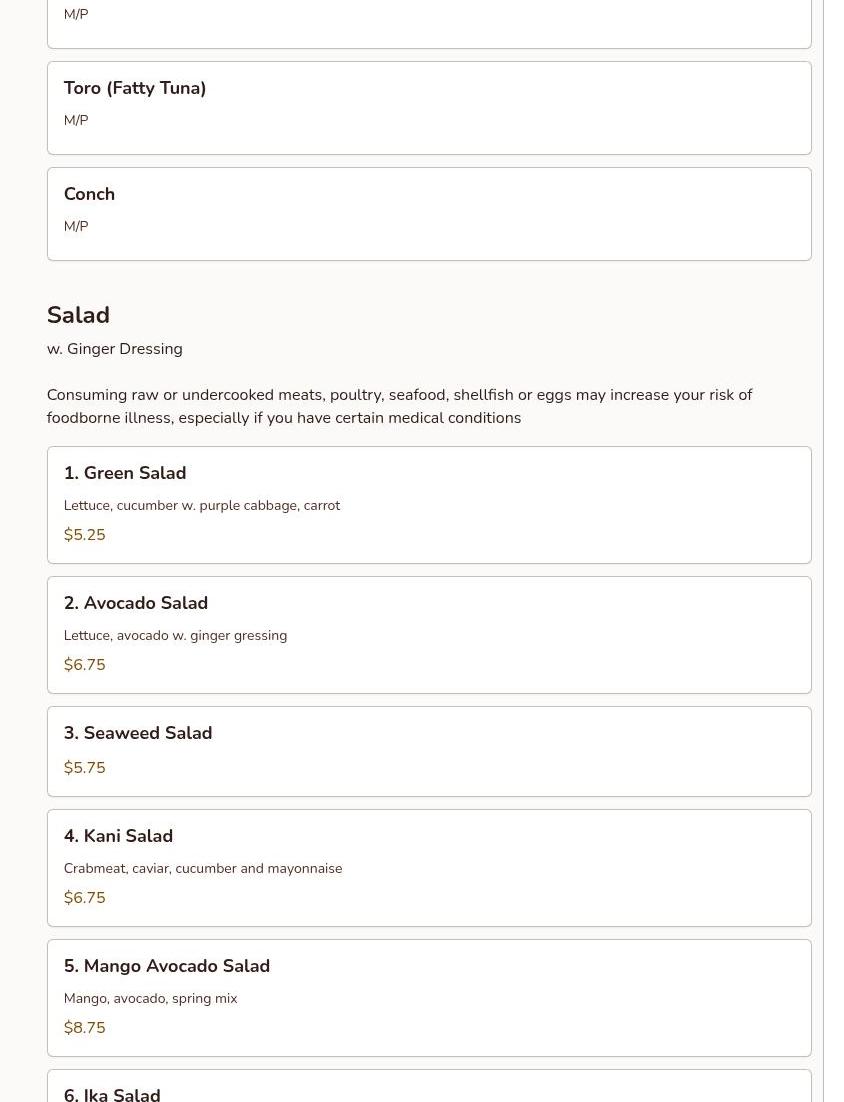Click the $5.75 Seaweed Salad price
Screen dimensions: 844x1102
[84, 768]
